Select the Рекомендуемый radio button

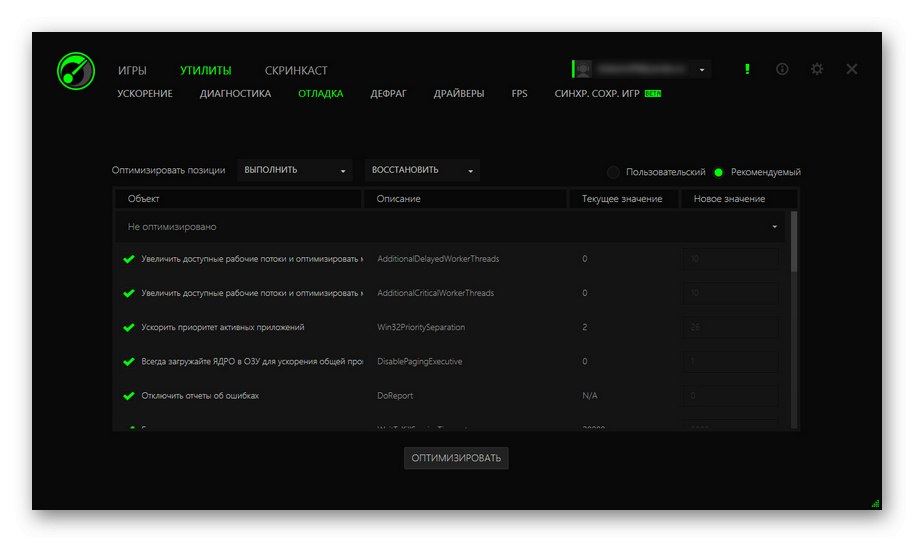pos(719,172)
